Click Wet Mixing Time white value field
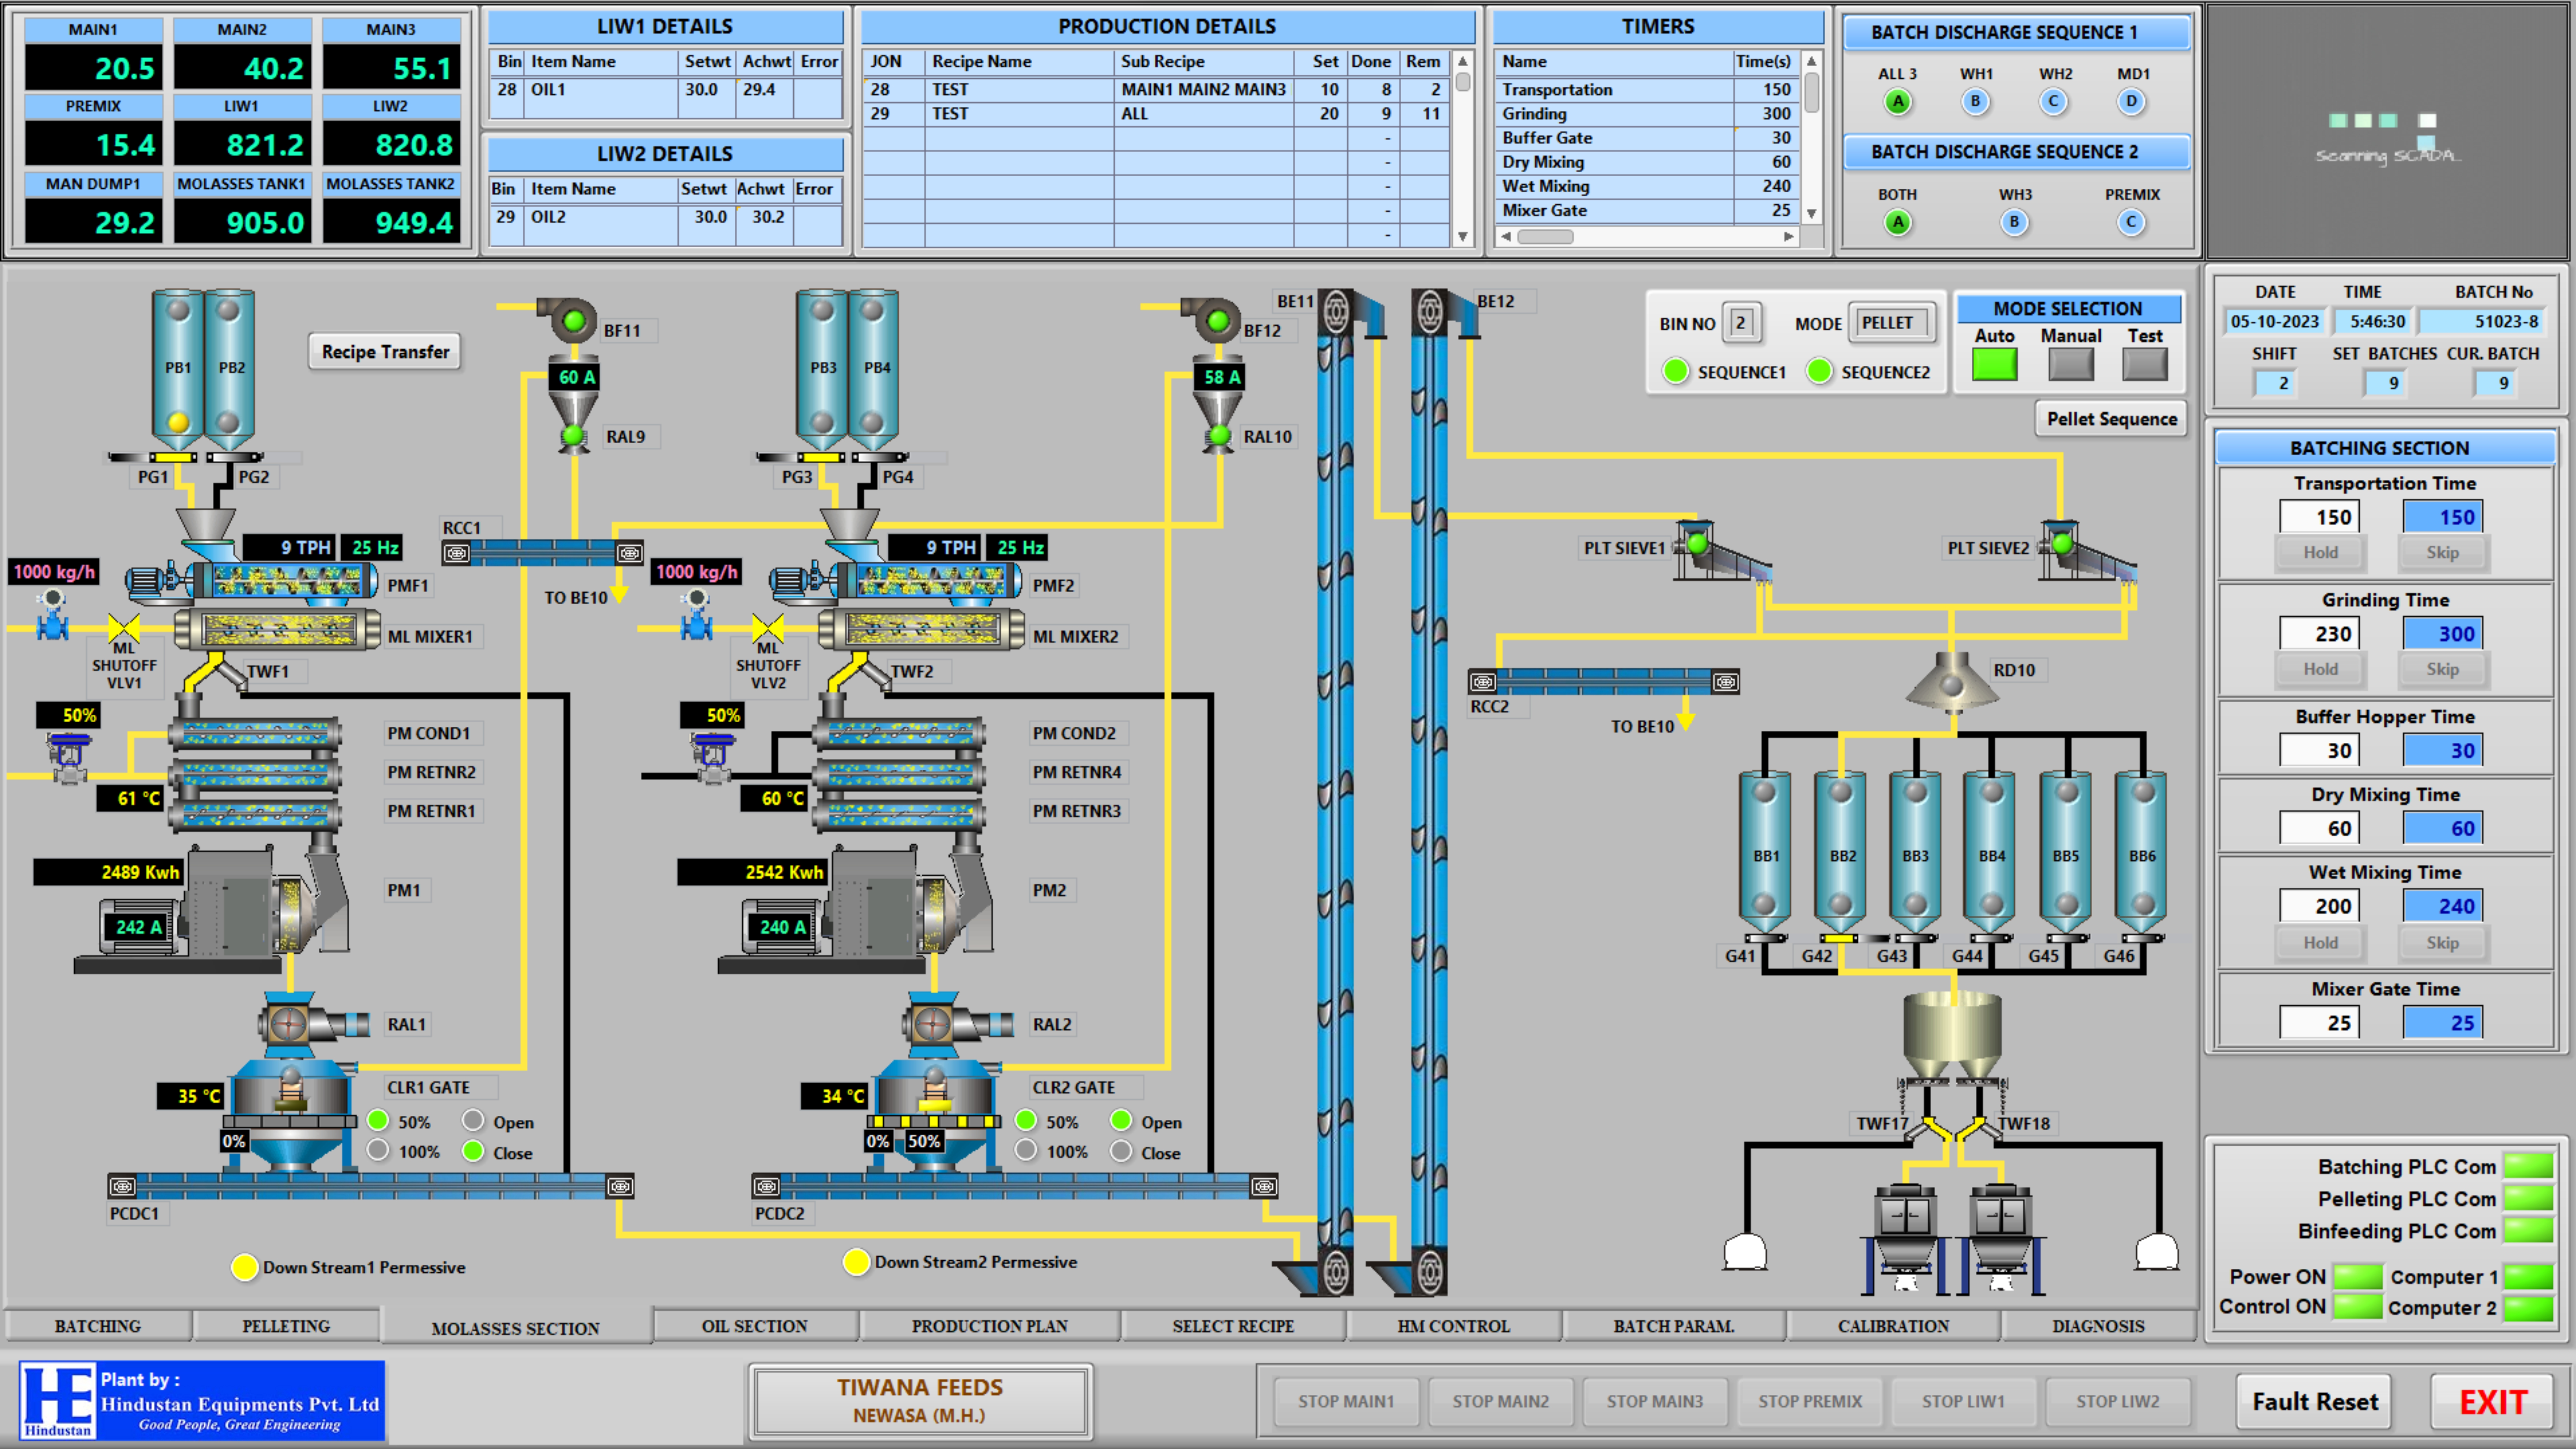 2320,906
